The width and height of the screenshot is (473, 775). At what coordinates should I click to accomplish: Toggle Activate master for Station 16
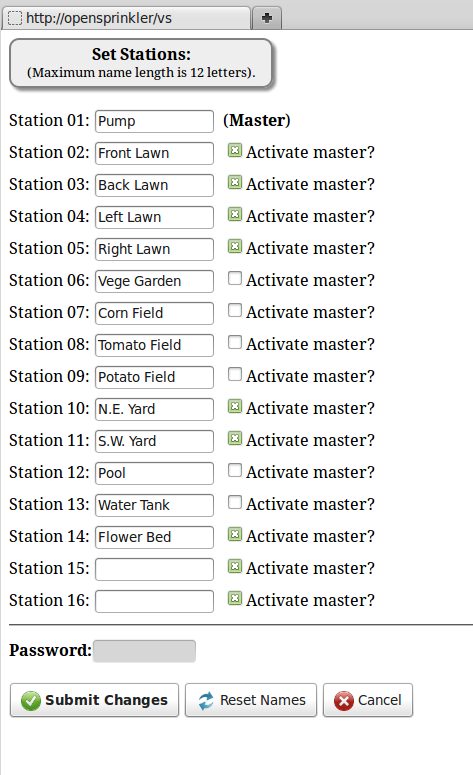(235, 598)
